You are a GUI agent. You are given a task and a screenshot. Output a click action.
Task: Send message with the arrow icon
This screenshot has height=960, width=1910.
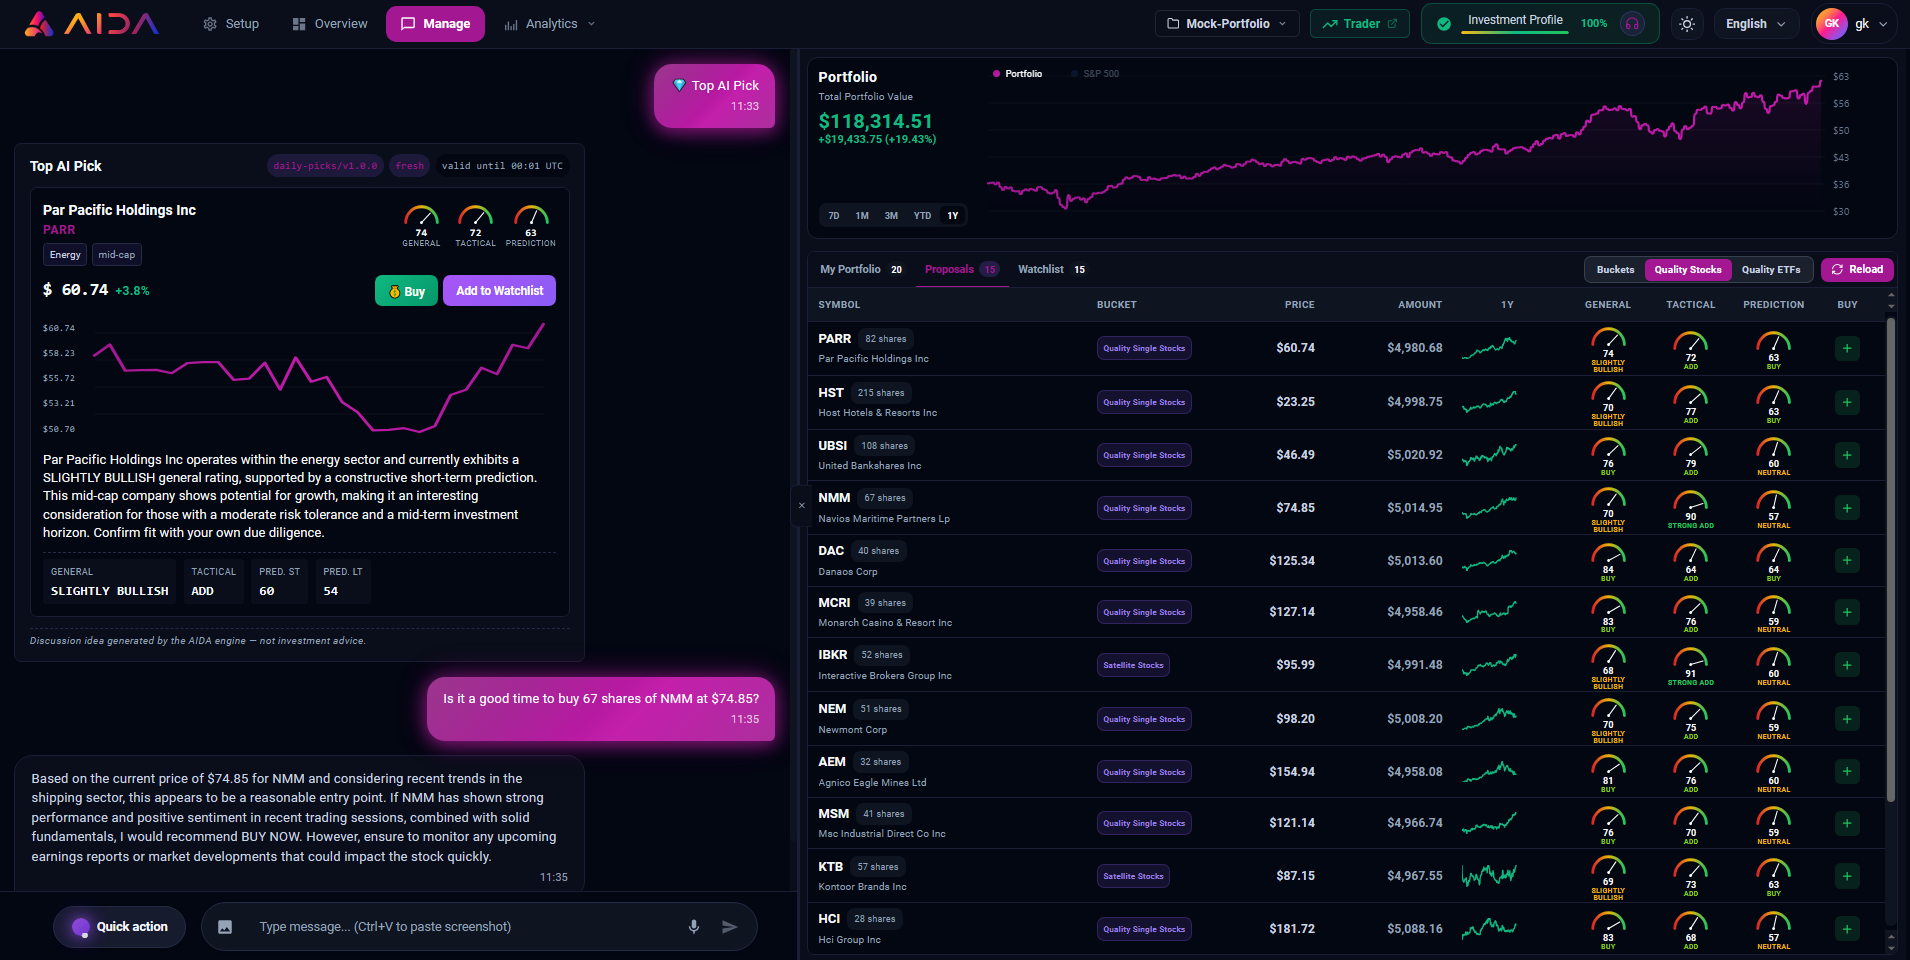pyautogui.click(x=730, y=927)
